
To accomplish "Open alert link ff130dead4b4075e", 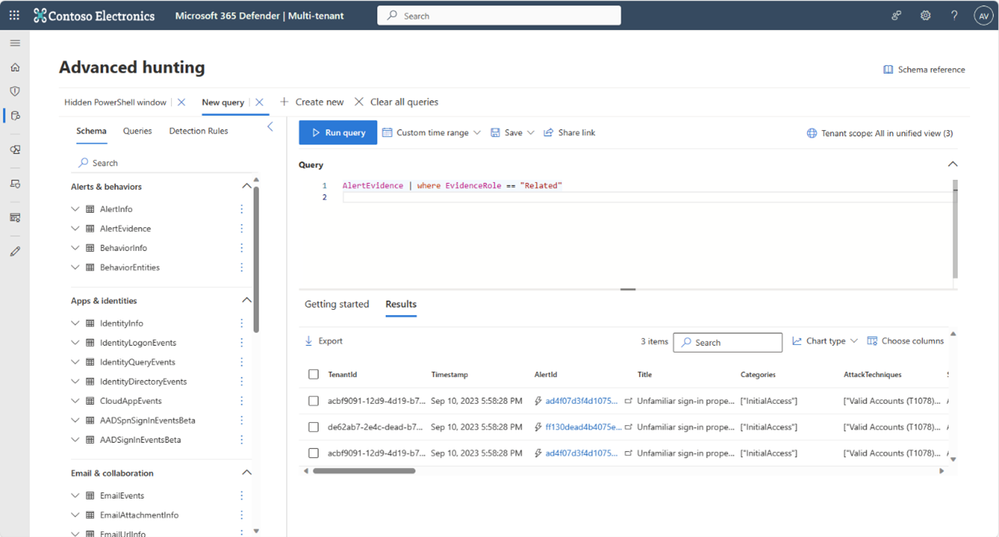I will click(x=582, y=427).
